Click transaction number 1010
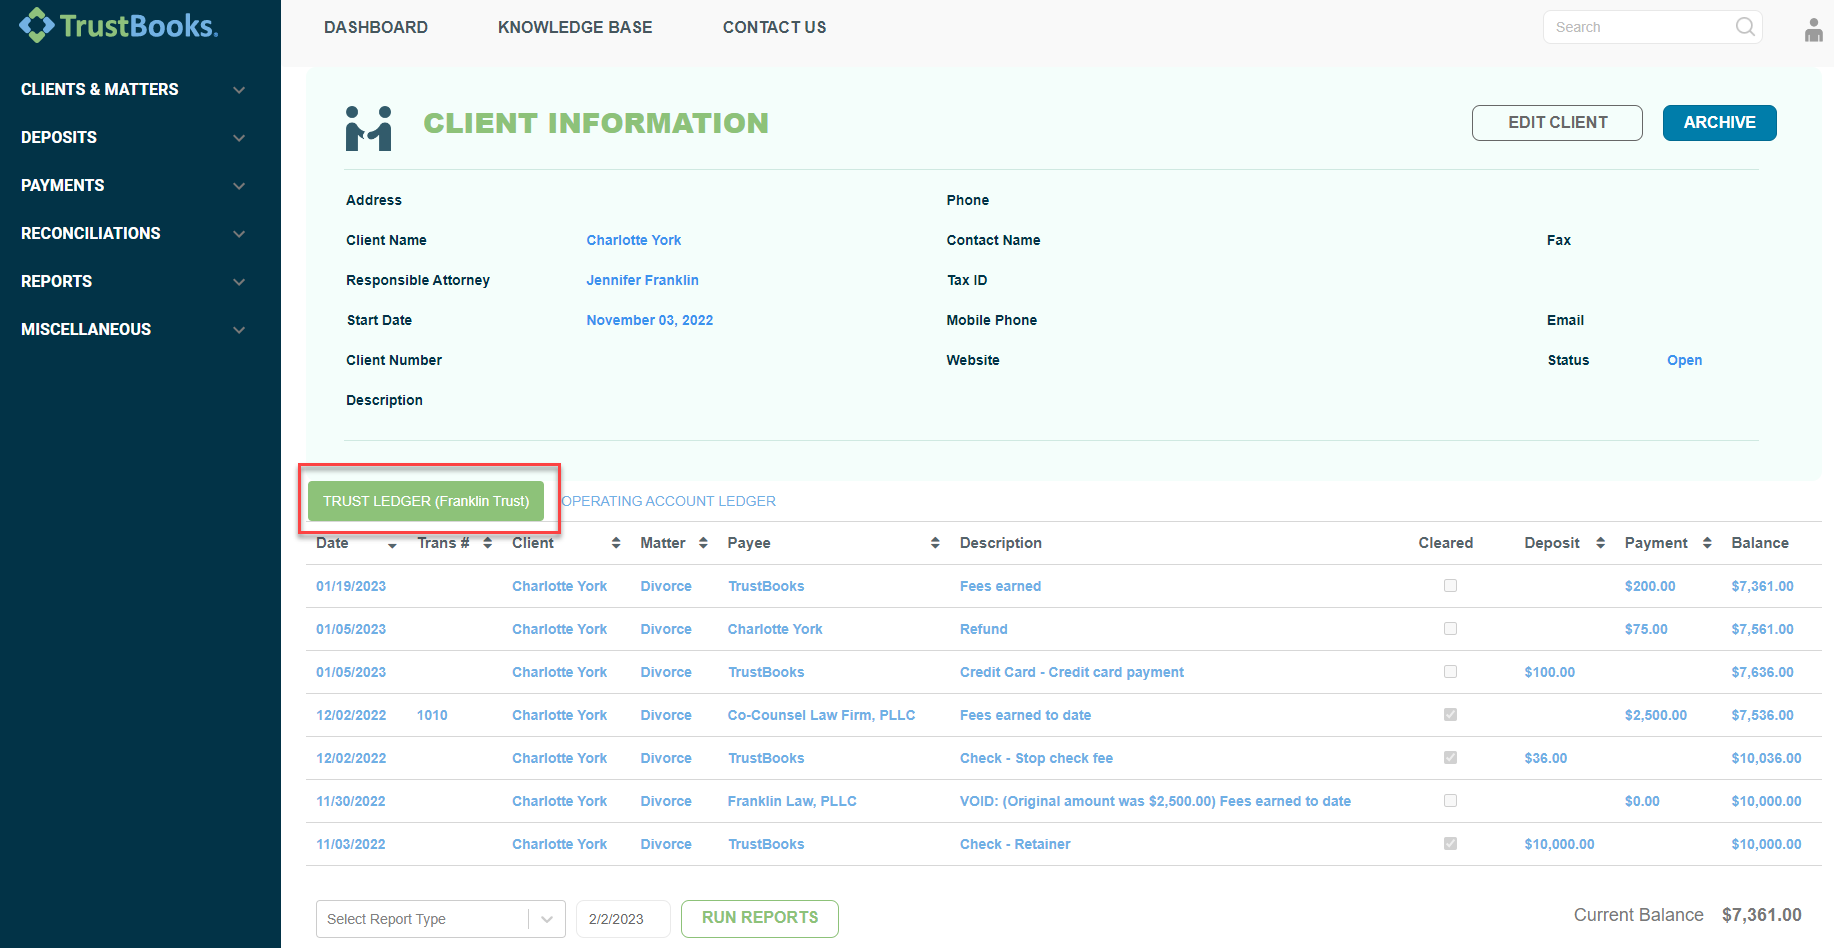 432,715
